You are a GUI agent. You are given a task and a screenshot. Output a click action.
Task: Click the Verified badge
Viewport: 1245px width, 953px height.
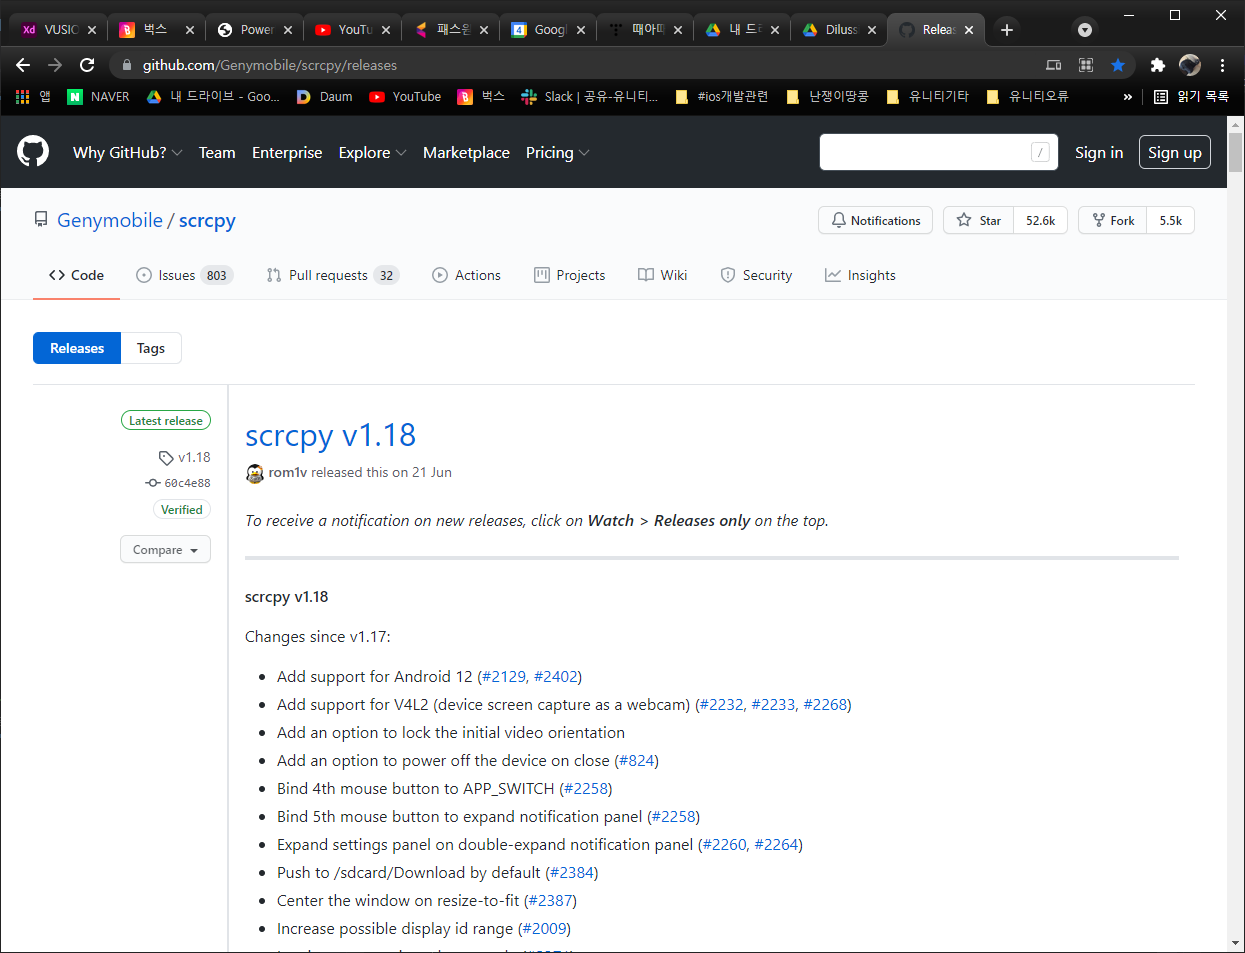(x=182, y=510)
